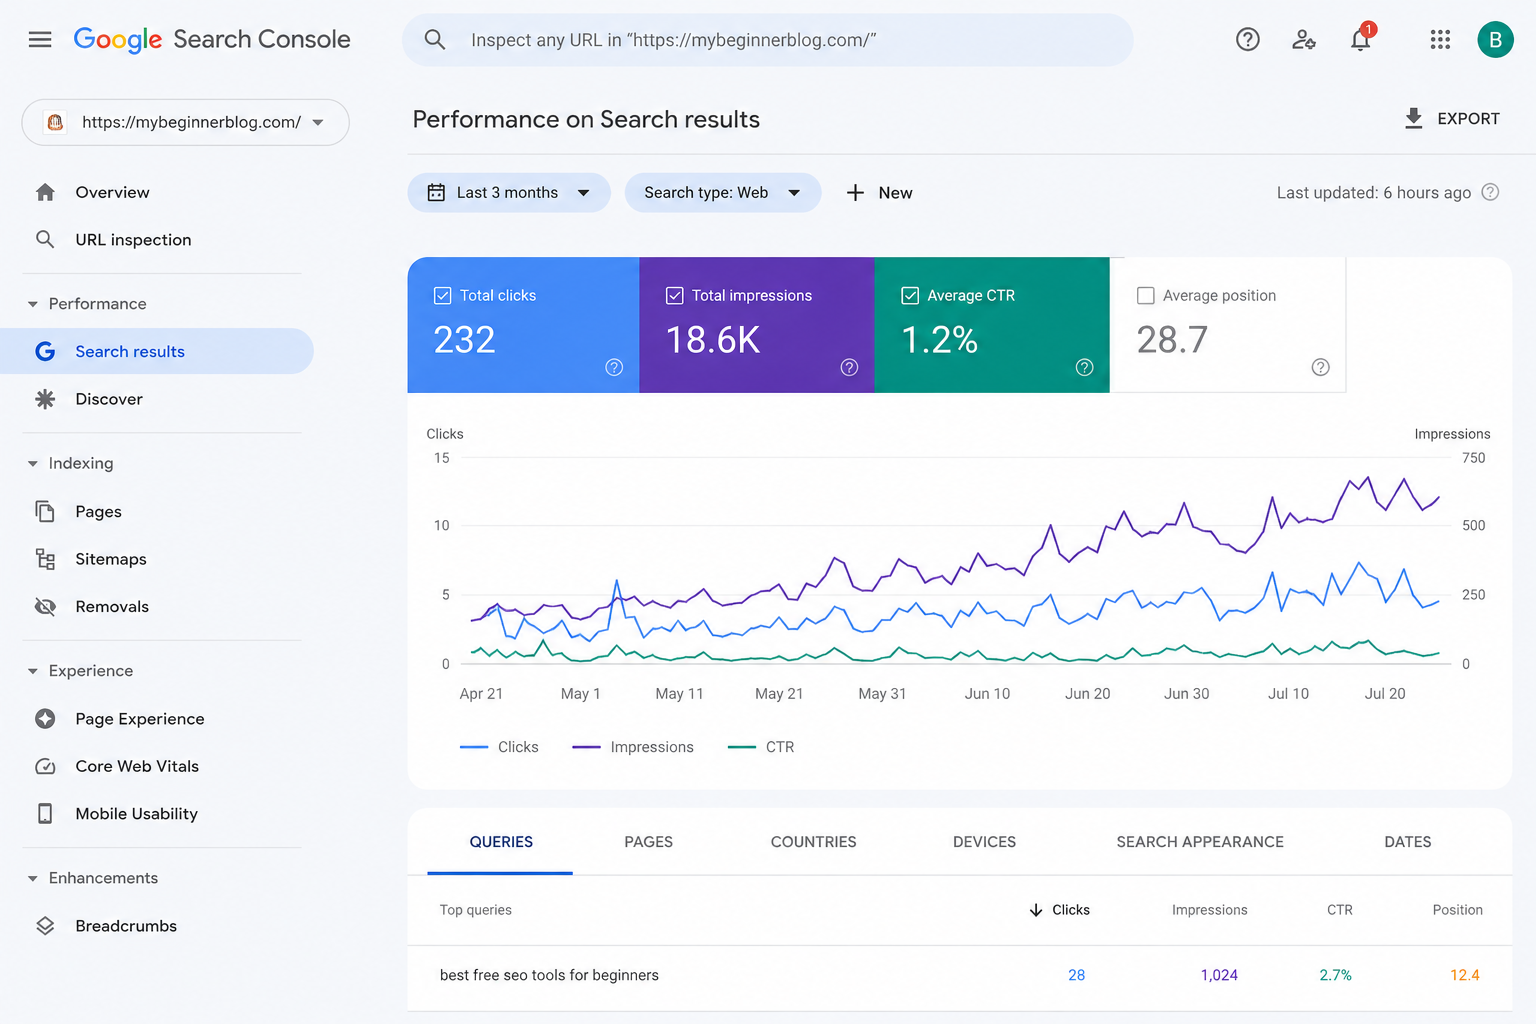Open users and permissions icon
This screenshot has height=1024, width=1536.
1304,40
